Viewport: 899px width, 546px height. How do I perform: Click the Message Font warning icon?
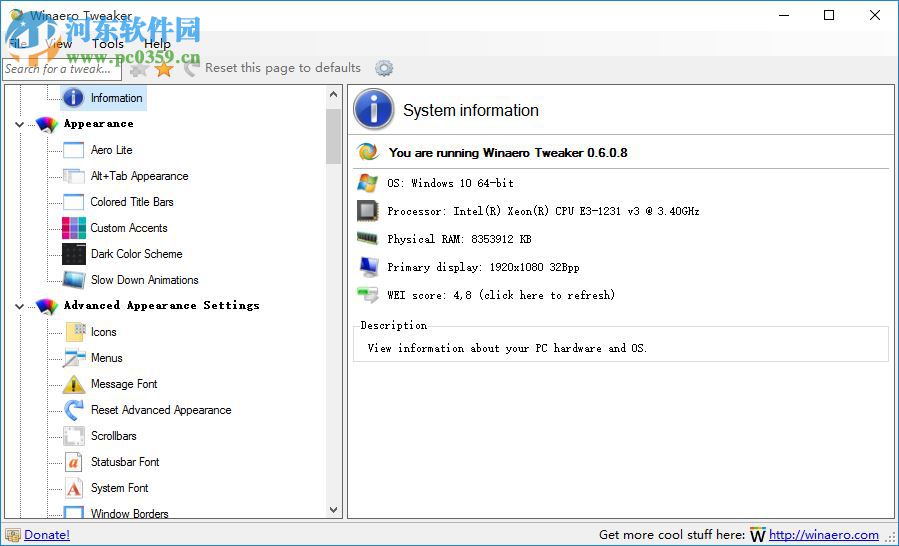tap(73, 384)
